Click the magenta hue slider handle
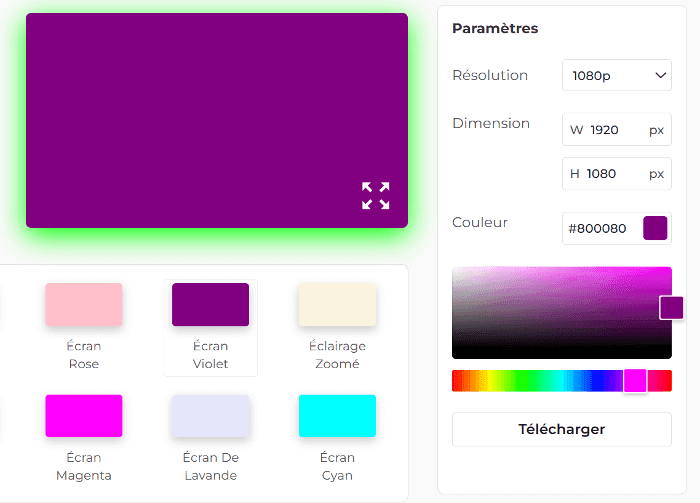The image size is (700, 503). (x=635, y=381)
